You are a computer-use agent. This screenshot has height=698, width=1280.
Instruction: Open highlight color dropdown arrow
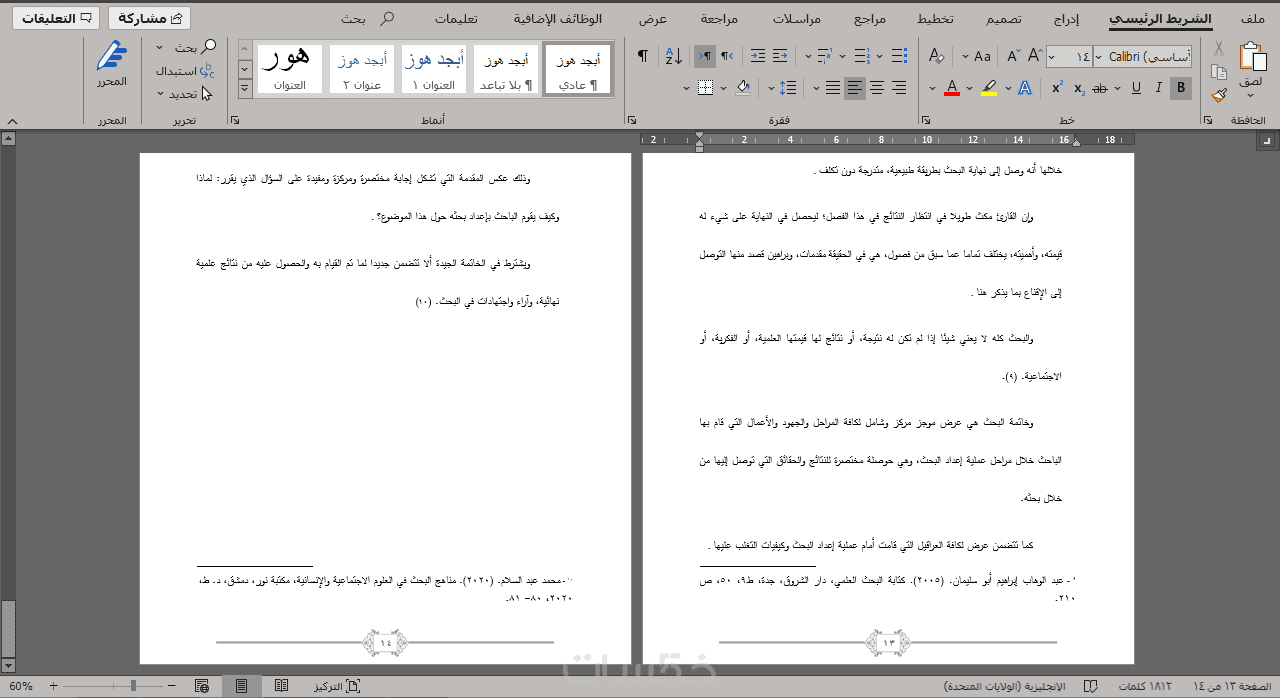point(969,88)
